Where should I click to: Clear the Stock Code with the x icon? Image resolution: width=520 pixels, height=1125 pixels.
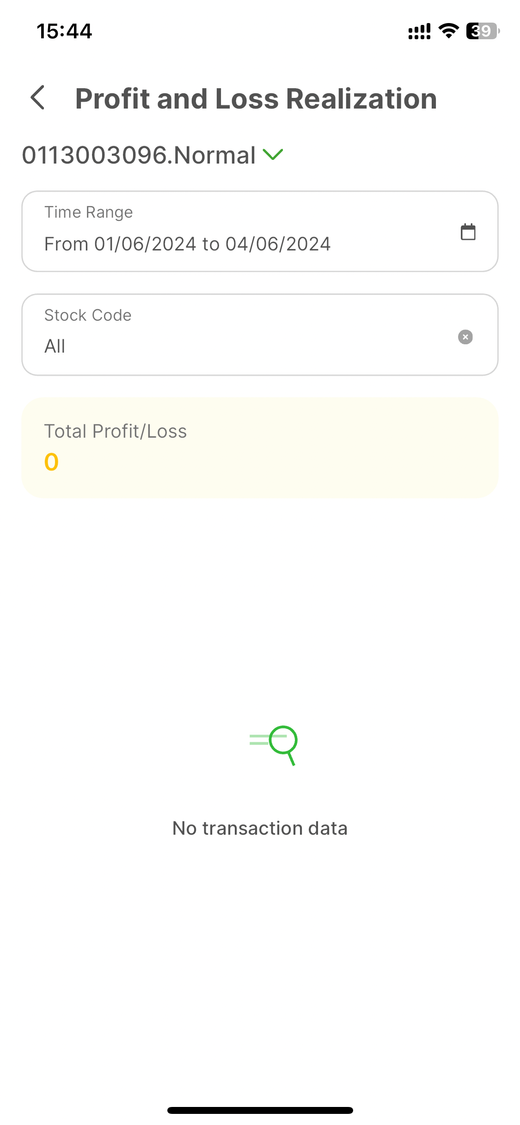pos(465,336)
